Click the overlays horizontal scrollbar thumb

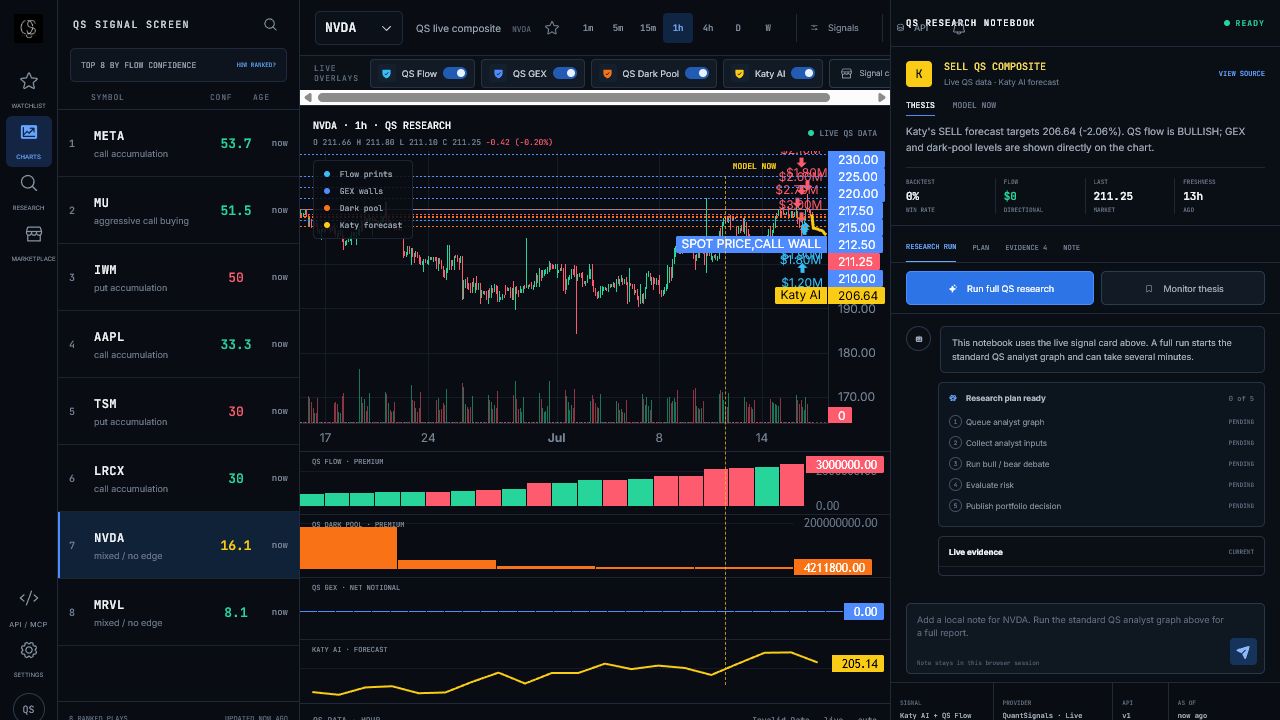click(574, 97)
